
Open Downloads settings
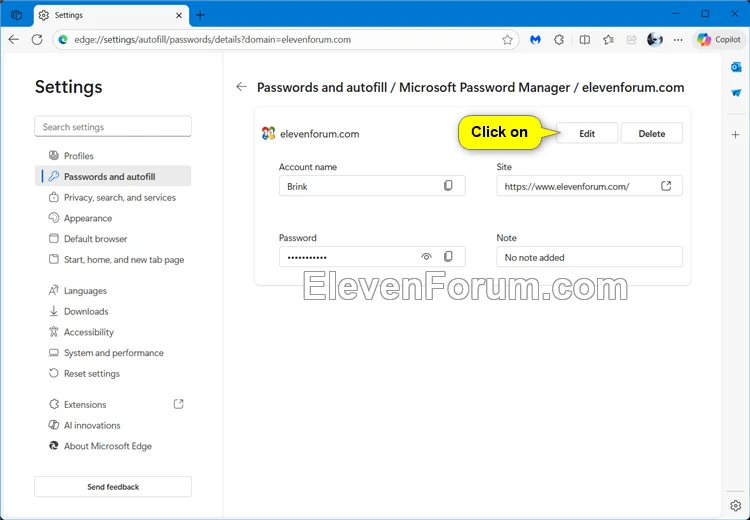[113, 311]
